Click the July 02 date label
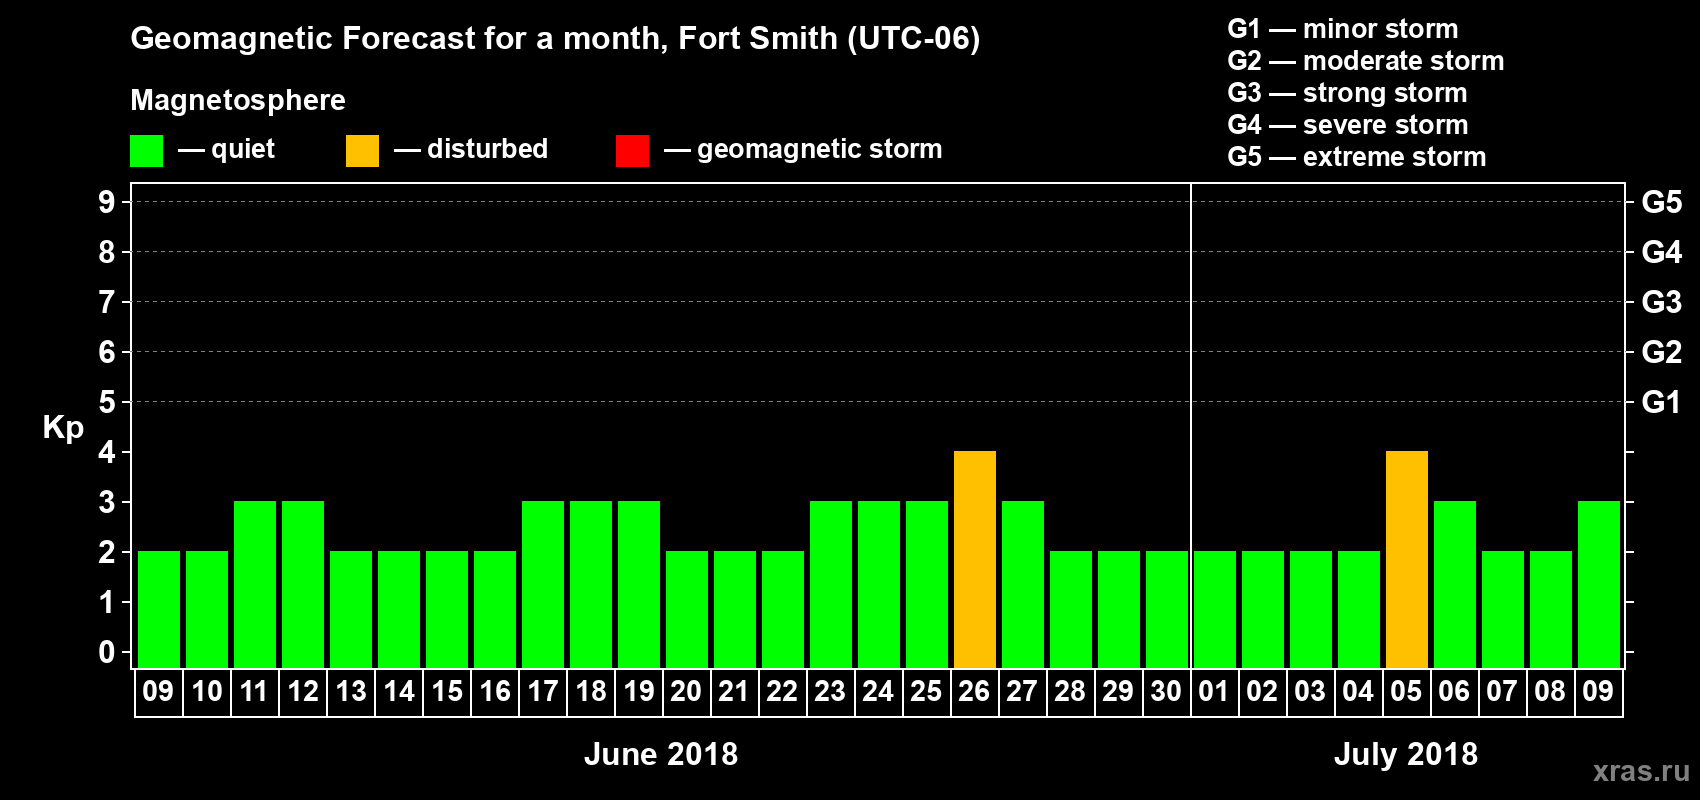The height and width of the screenshot is (800, 1700). pos(1263,691)
